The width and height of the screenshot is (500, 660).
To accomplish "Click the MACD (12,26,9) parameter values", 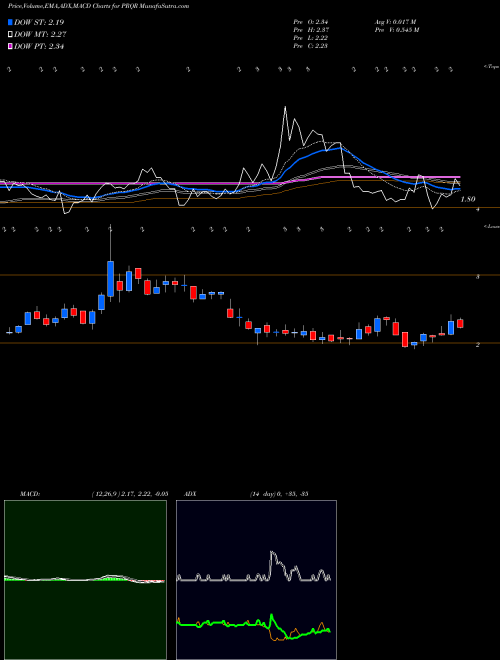I will tap(130, 493).
